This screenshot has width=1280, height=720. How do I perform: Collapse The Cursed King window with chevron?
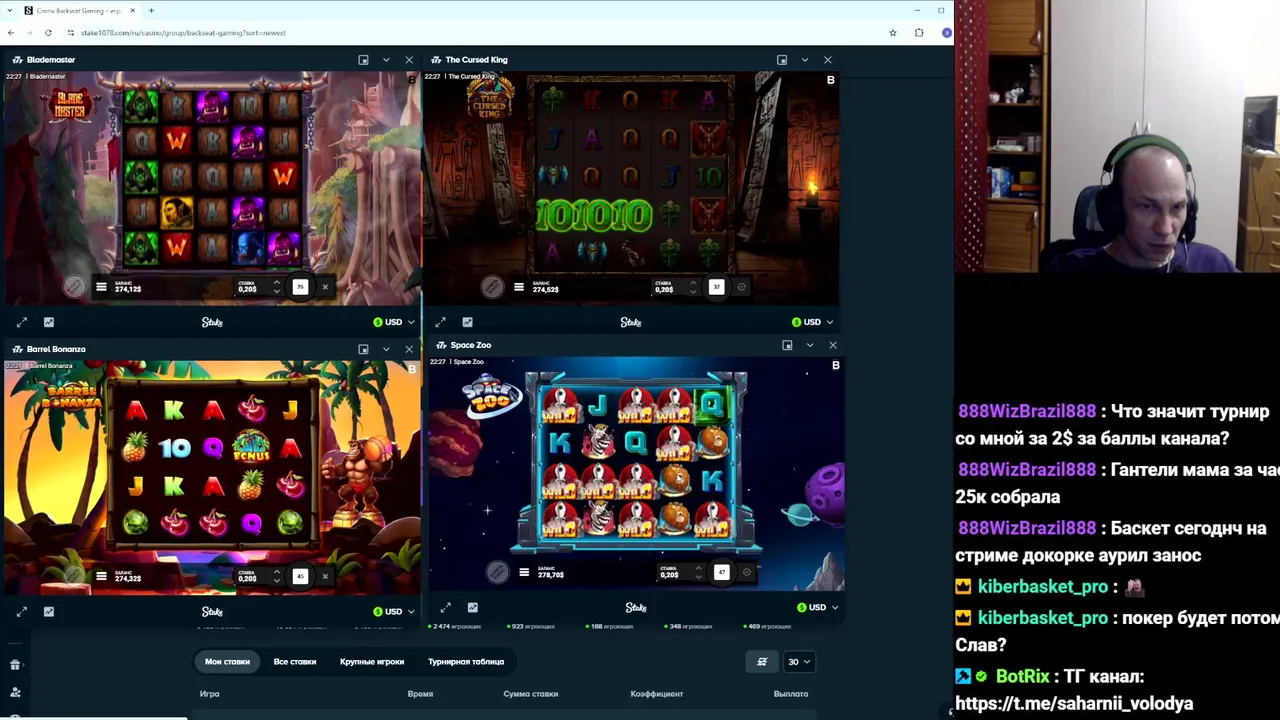(805, 60)
